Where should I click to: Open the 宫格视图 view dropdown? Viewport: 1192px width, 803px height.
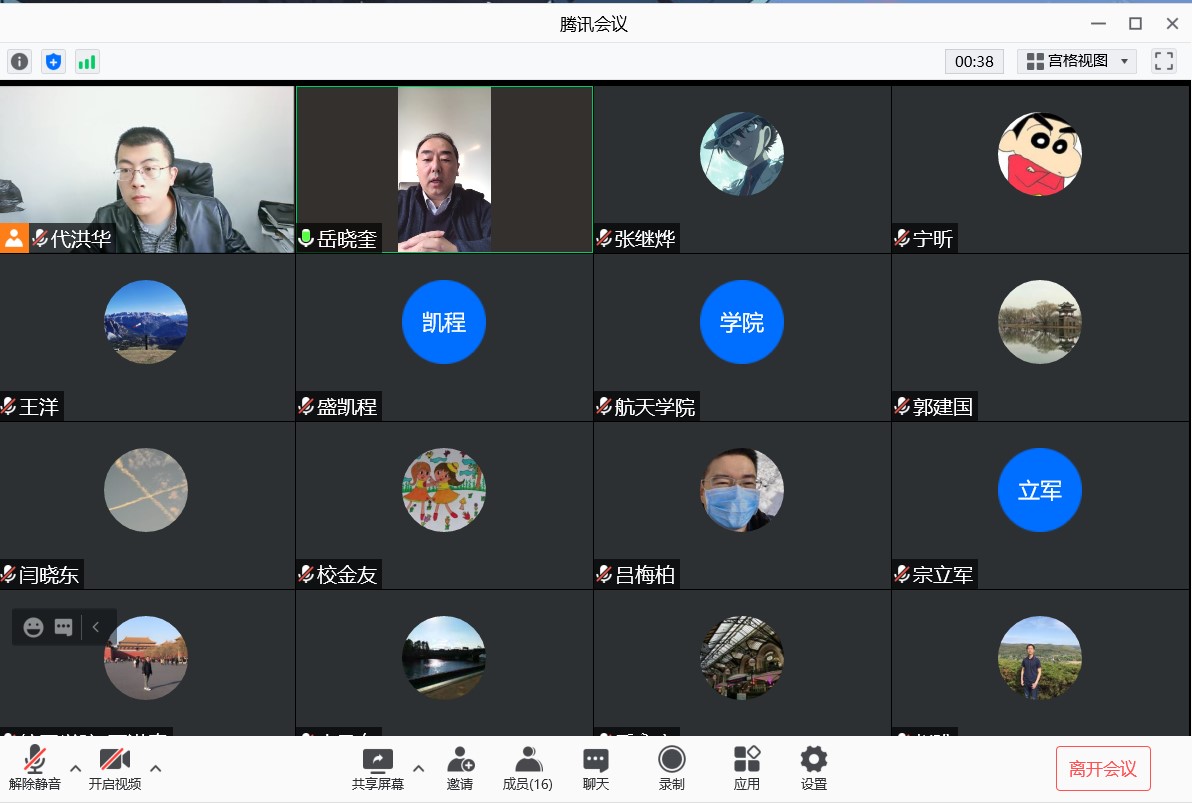pyautogui.click(x=1077, y=61)
